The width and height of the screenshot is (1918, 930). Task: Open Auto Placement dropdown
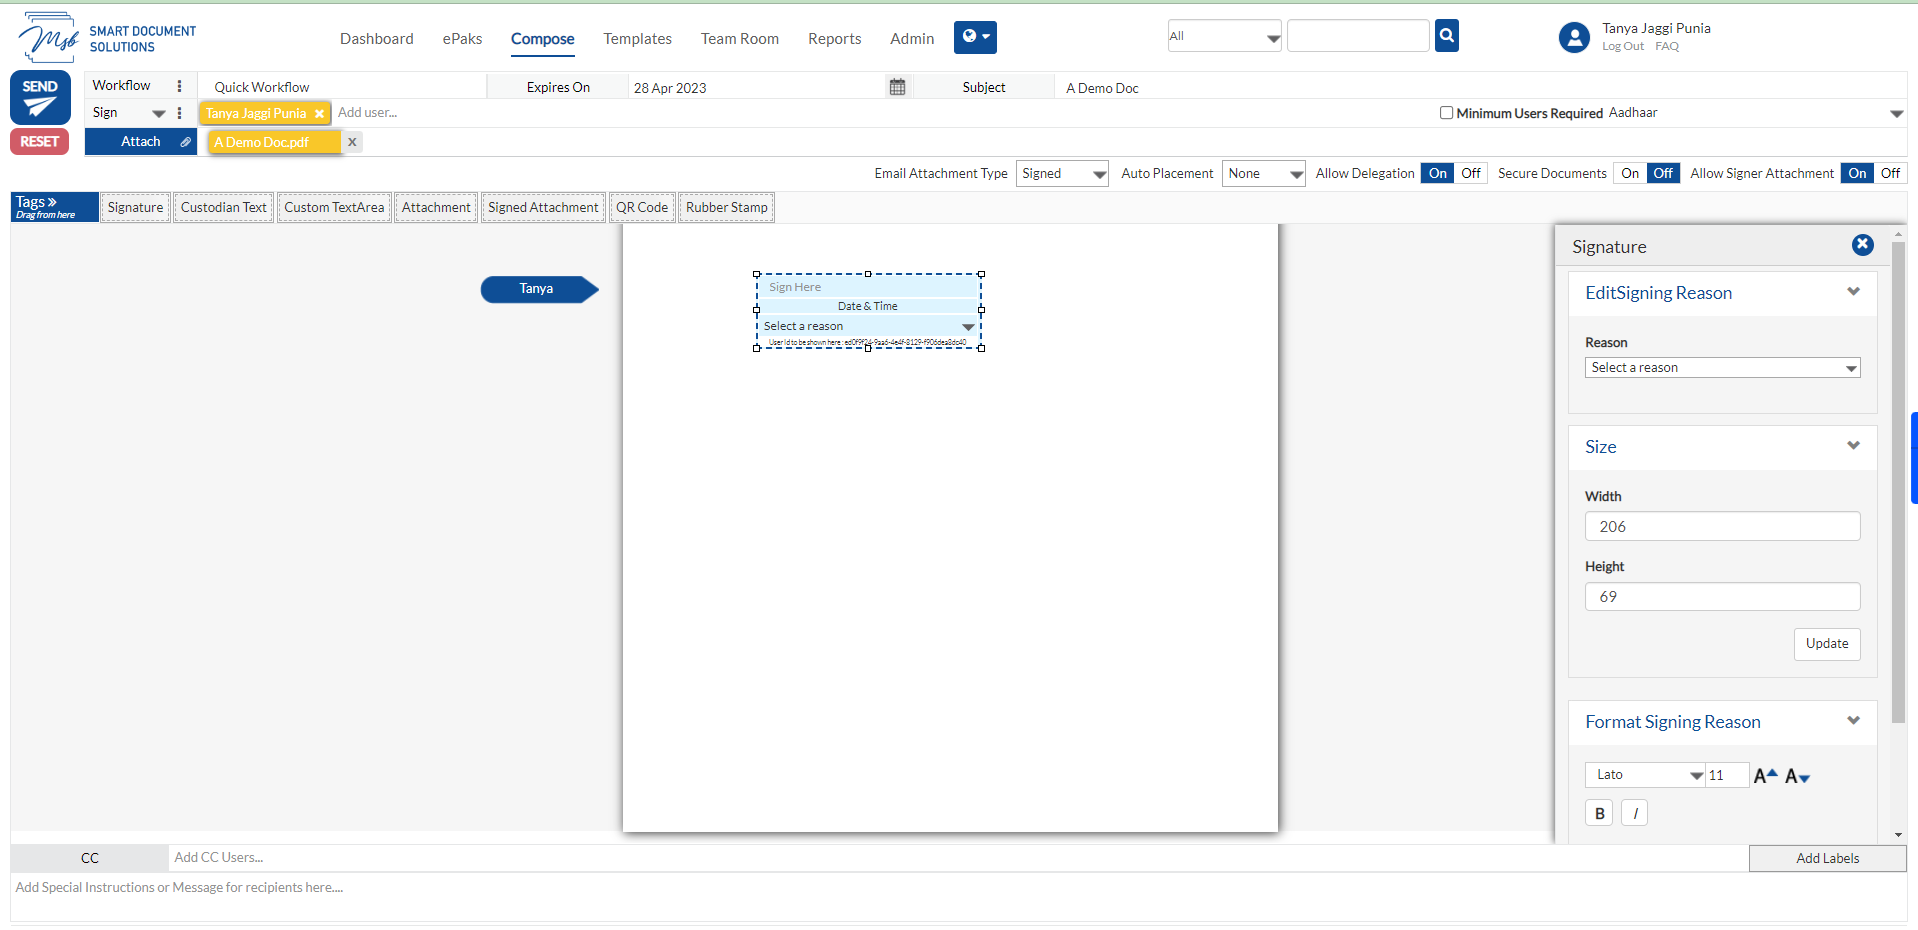pos(1264,173)
